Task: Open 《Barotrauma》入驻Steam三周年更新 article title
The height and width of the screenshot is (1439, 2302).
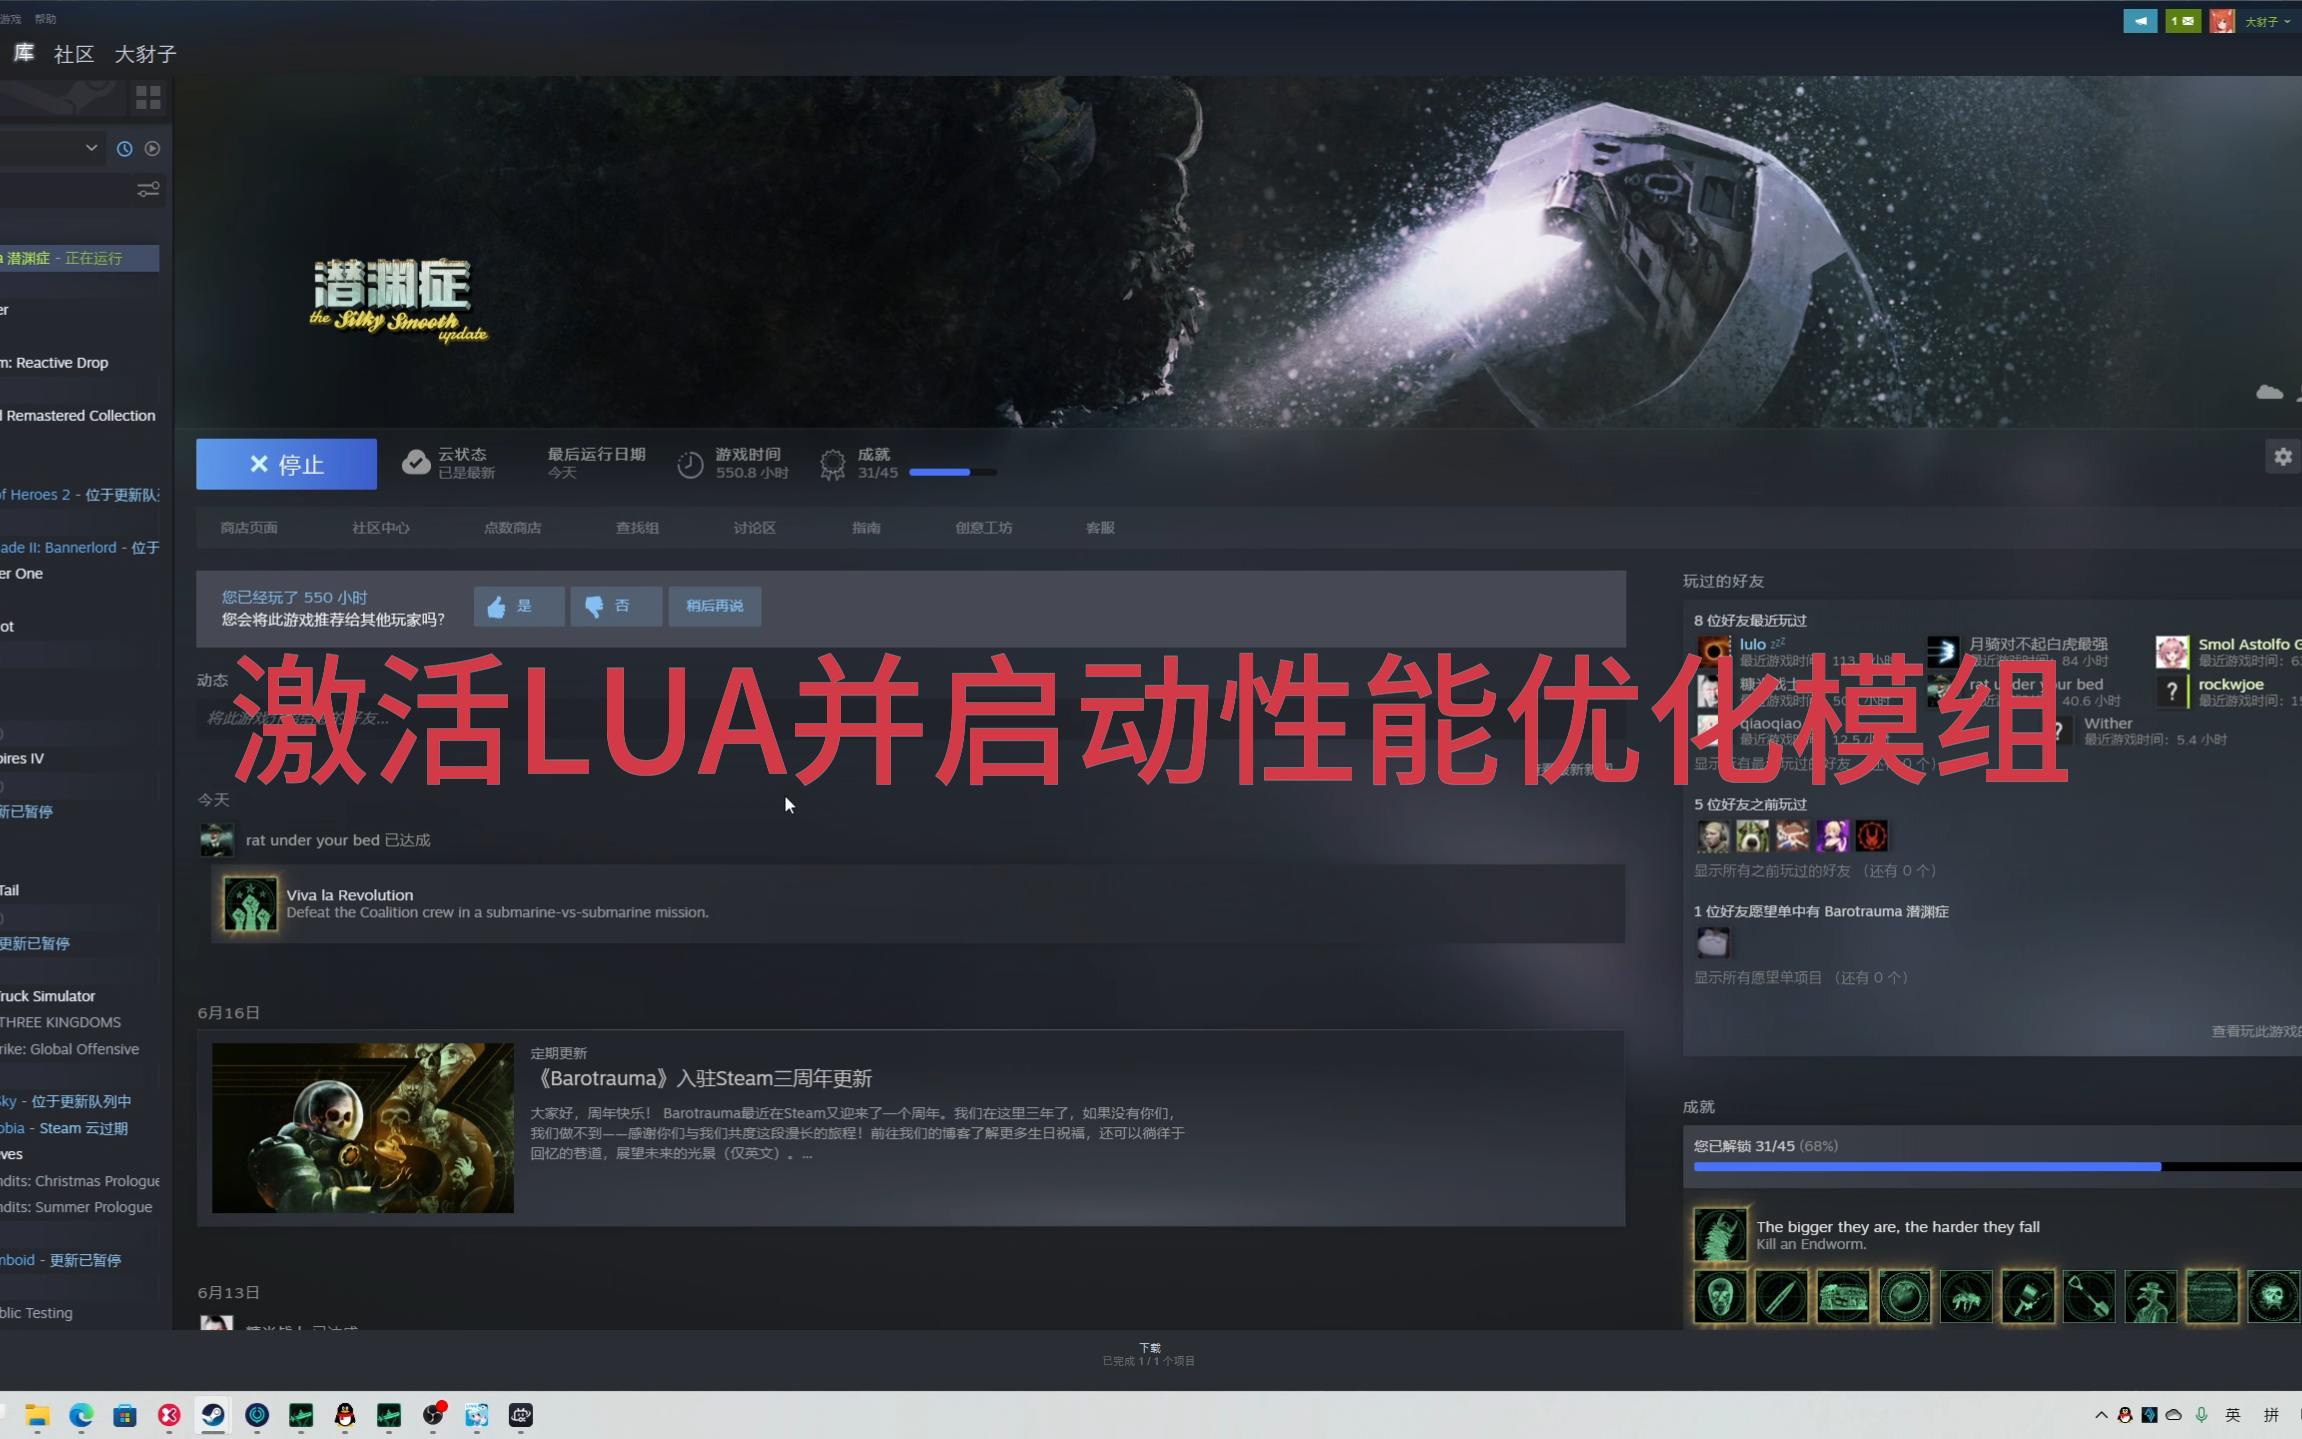Action: [701, 1078]
